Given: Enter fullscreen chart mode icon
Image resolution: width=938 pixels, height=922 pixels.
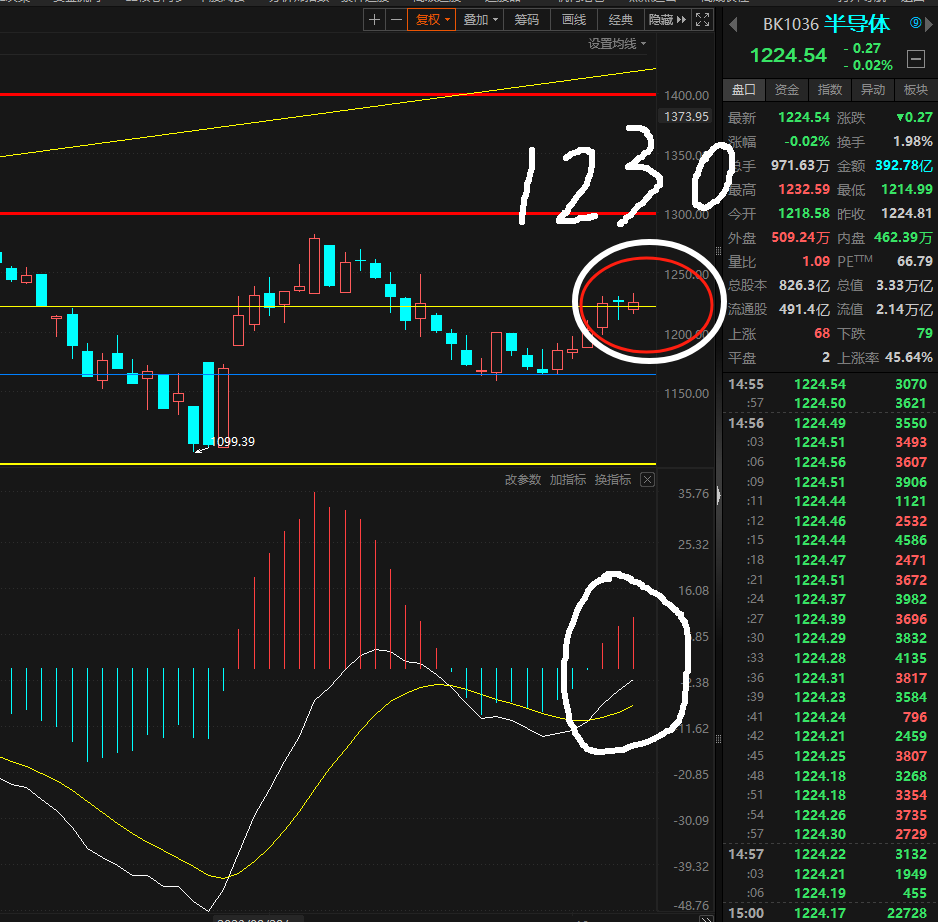Looking at the screenshot, I should tap(702, 20).
